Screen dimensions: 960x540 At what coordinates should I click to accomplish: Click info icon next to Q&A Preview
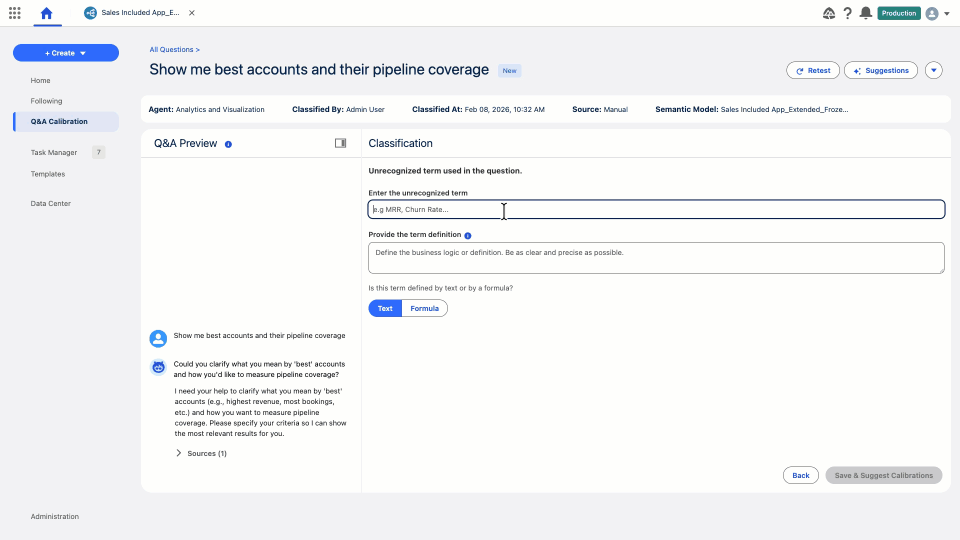[x=228, y=144]
